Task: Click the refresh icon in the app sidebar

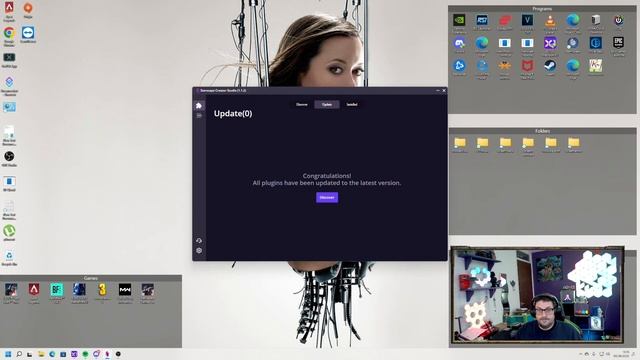Action: [199, 241]
